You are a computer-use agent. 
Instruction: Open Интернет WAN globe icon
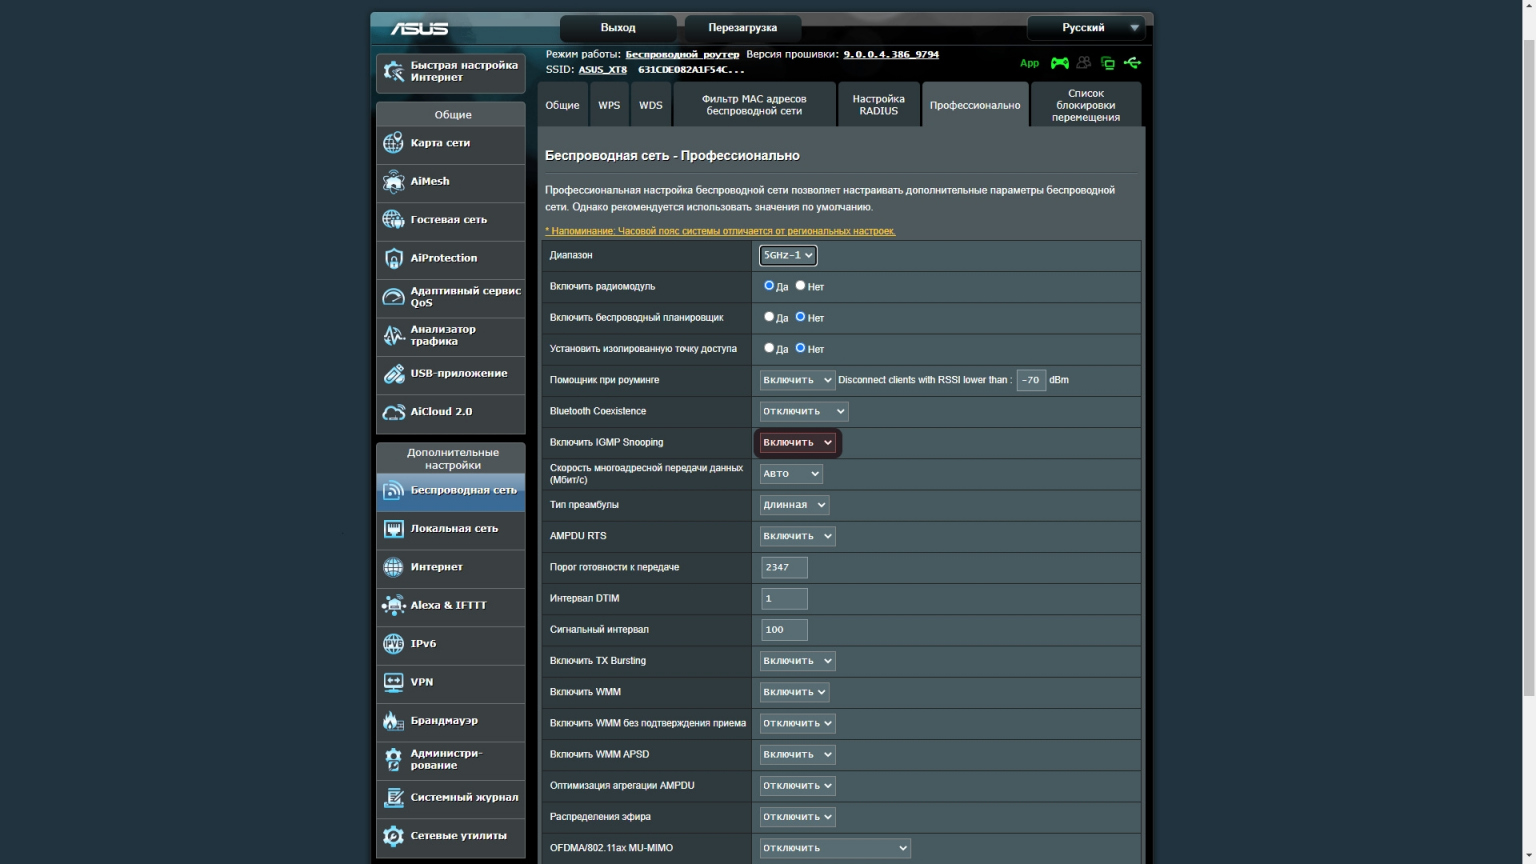coord(394,567)
